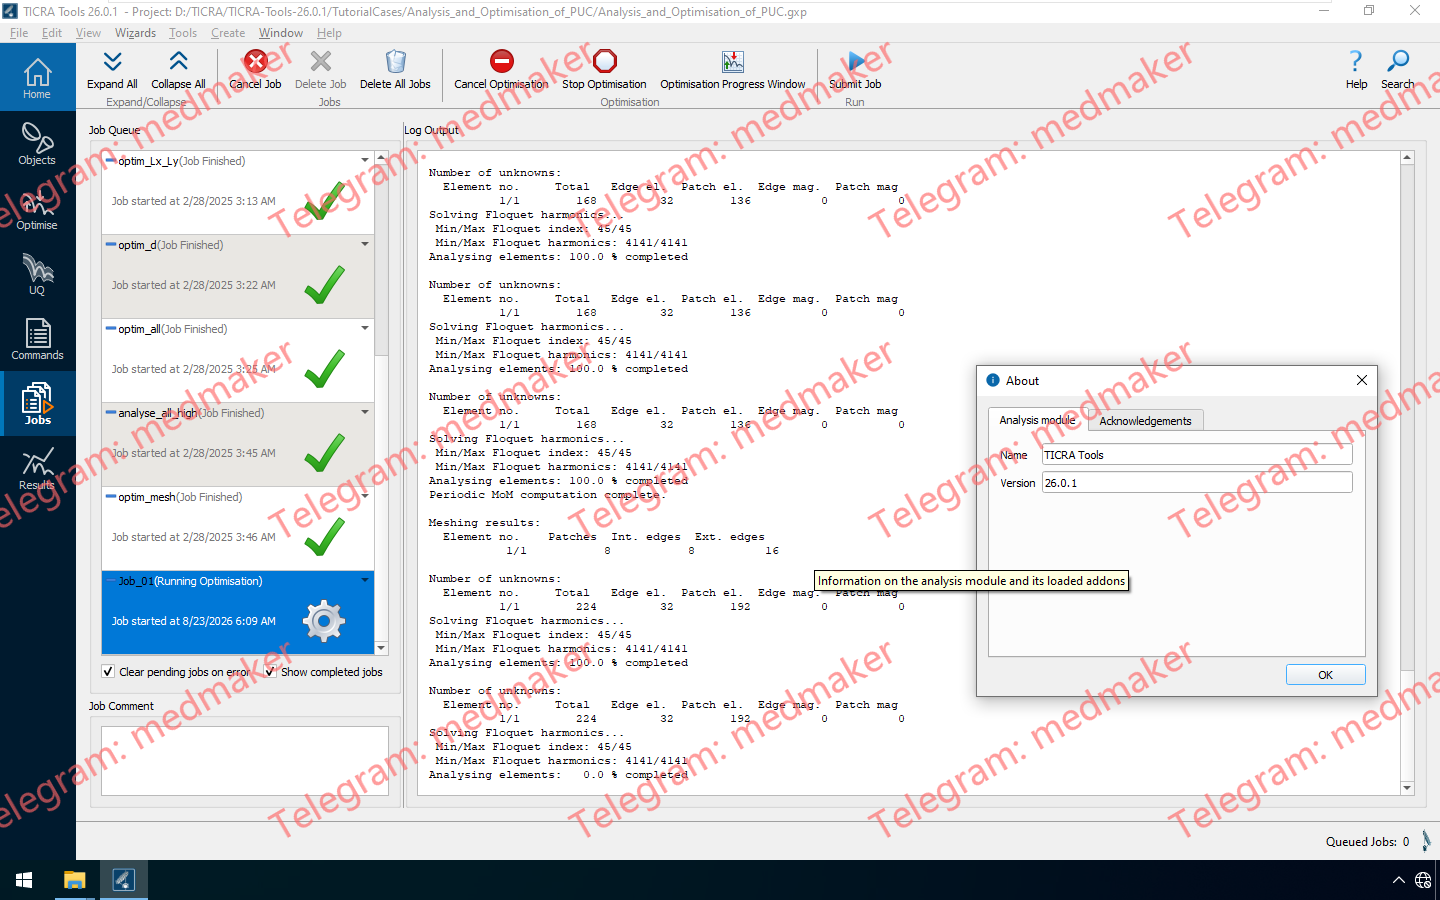Image resolution: width=1440 pixels, height=900 pixels.
Task: Click the TICRA Tools taskbar icon
Action: [123, 880]
